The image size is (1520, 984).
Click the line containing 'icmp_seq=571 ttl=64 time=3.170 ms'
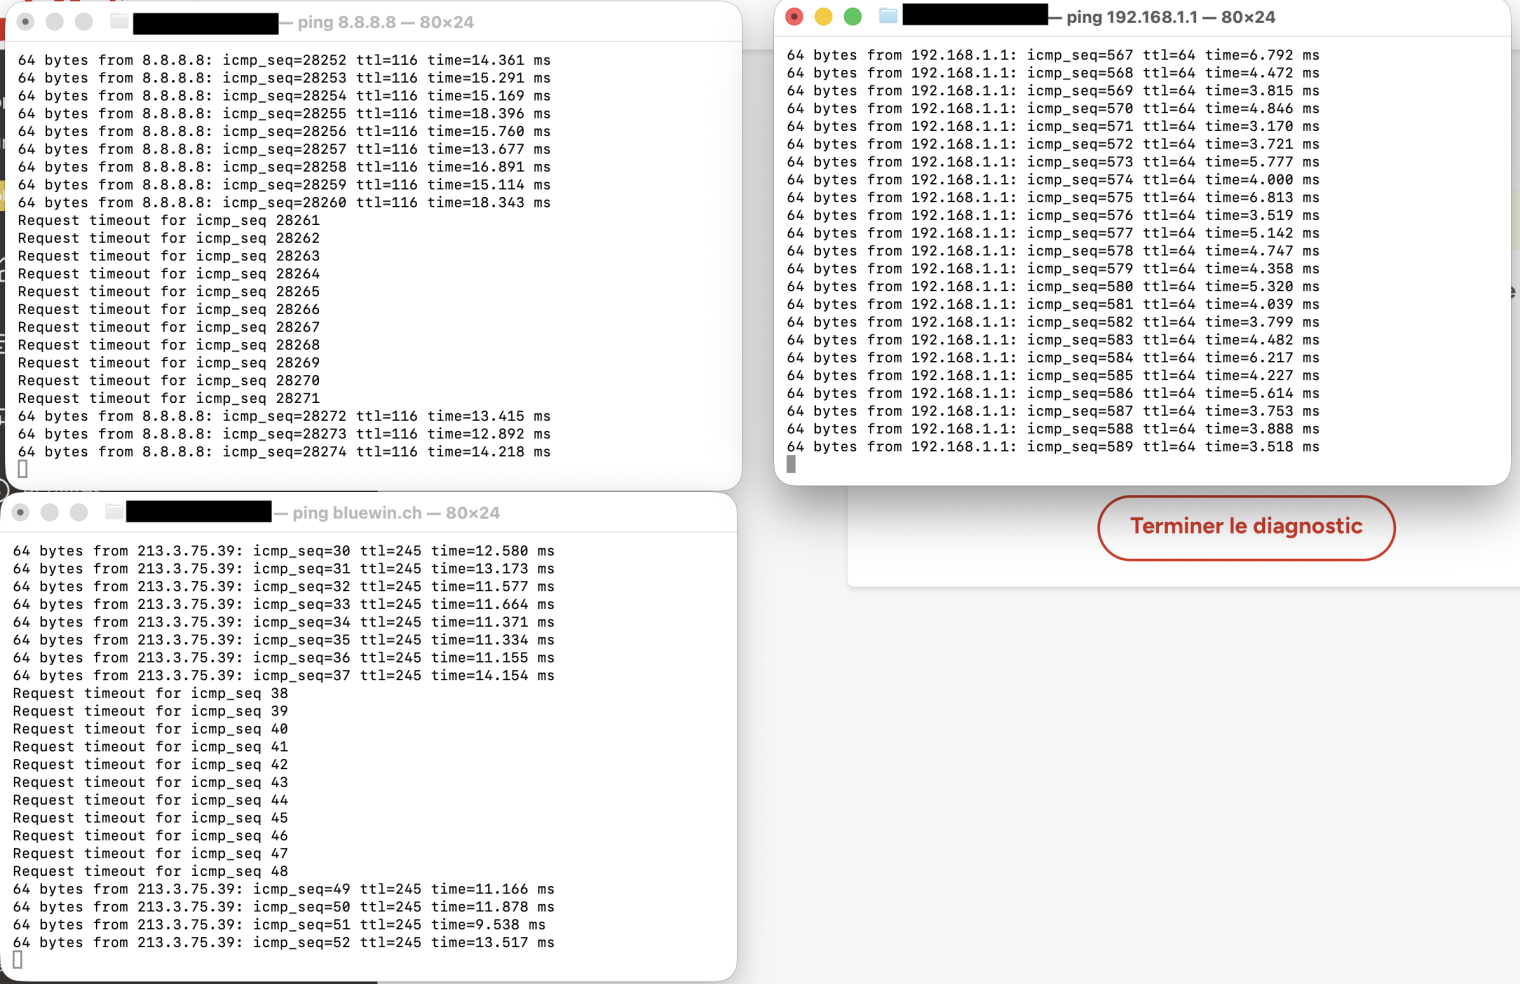pyautogui.click(x=1053, y=126)
